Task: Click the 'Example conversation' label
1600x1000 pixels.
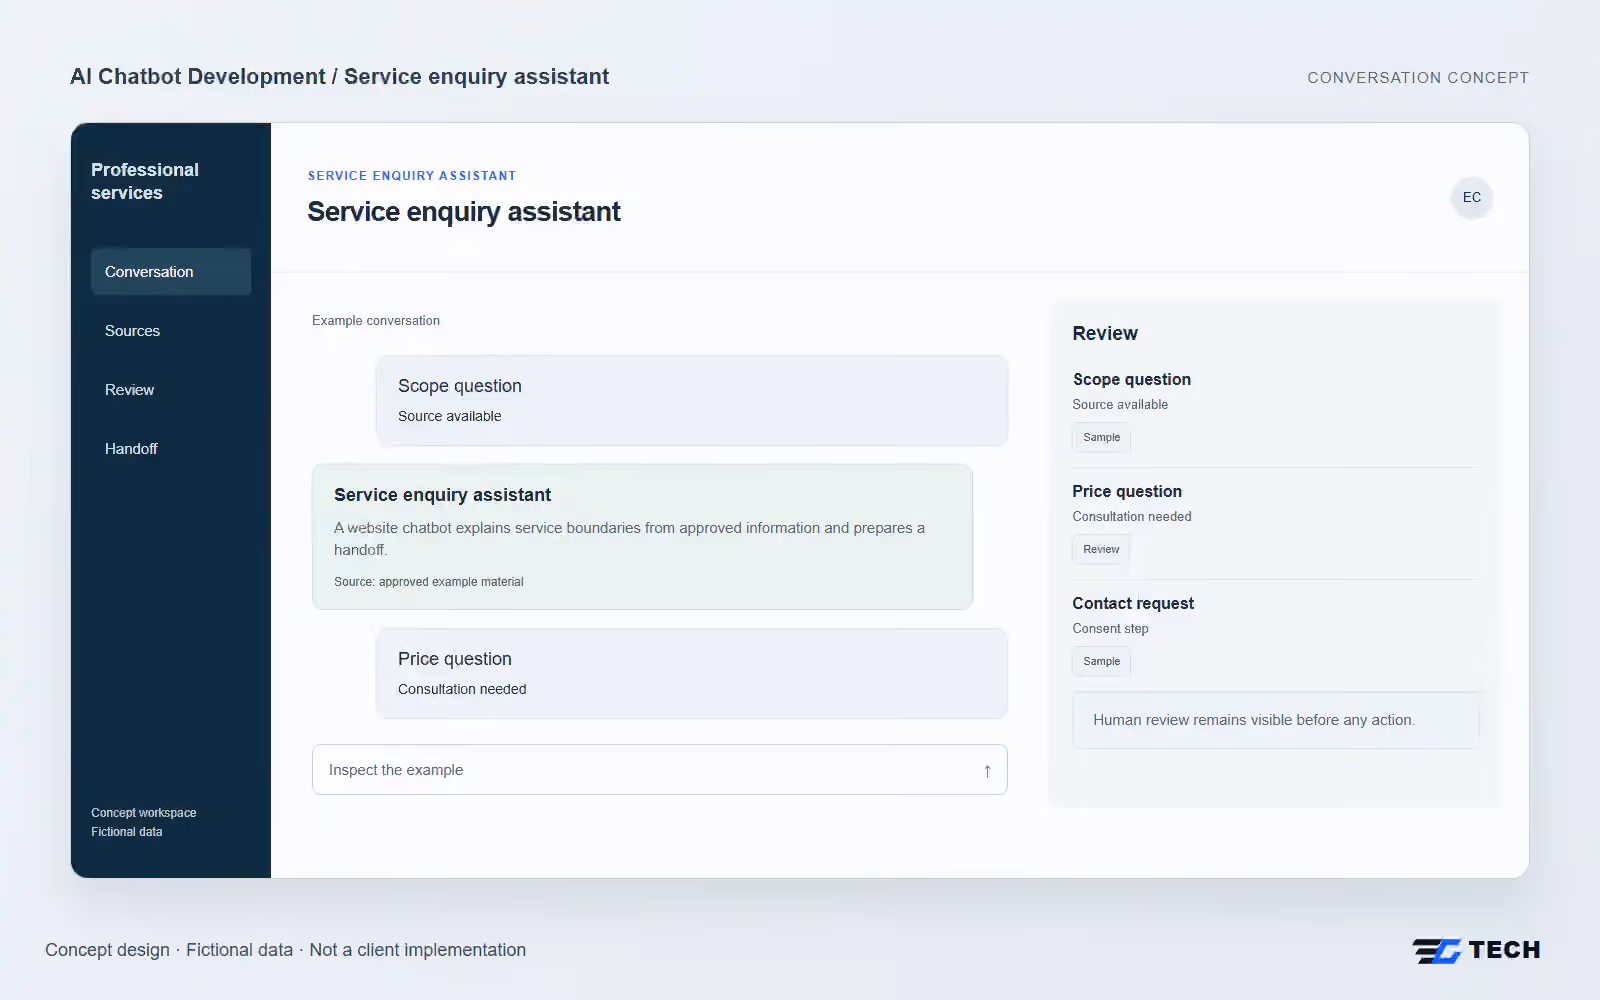Action: pos(376,321)
